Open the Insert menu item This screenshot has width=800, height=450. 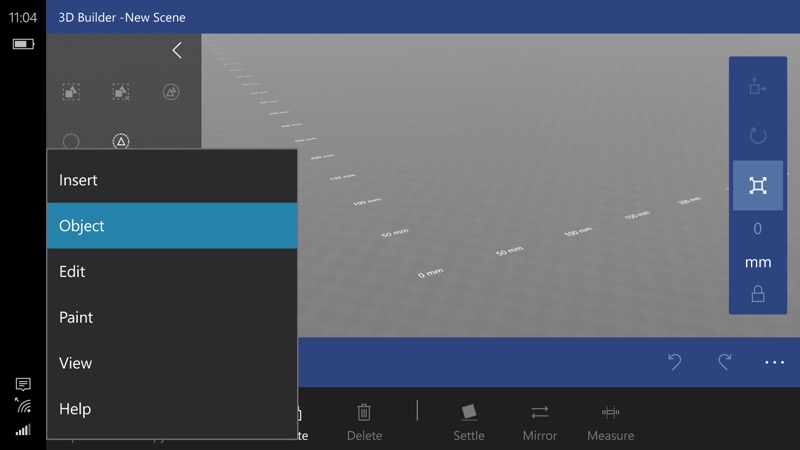click(172, 180)
